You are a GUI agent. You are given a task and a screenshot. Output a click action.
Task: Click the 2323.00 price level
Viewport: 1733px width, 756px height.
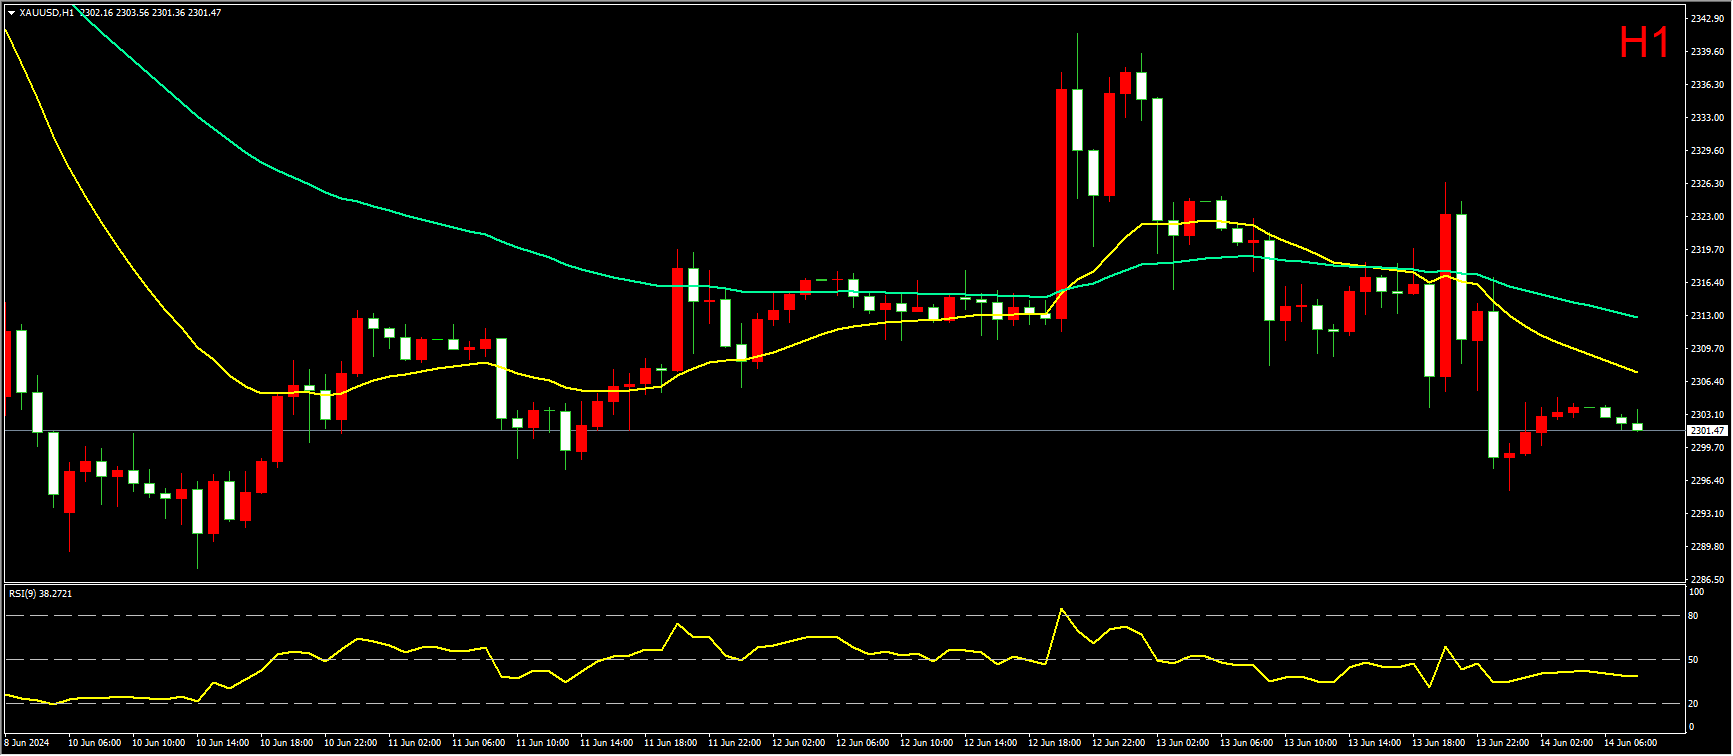(x=1706, y=217)
